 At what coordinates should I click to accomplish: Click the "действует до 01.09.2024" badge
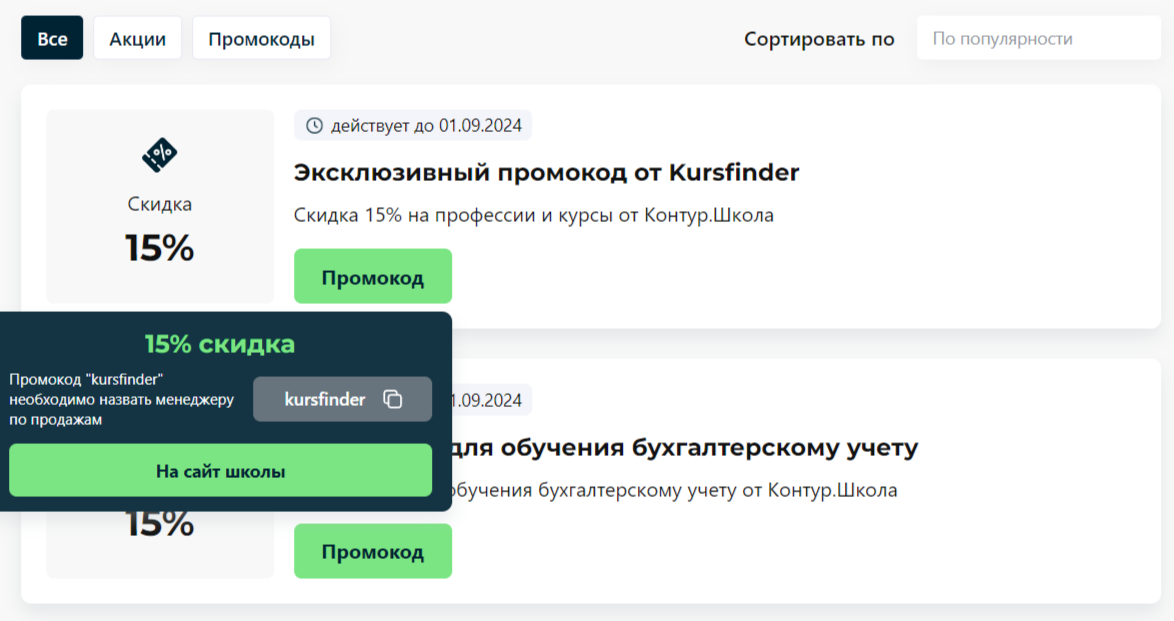click(x=413, y=126)
